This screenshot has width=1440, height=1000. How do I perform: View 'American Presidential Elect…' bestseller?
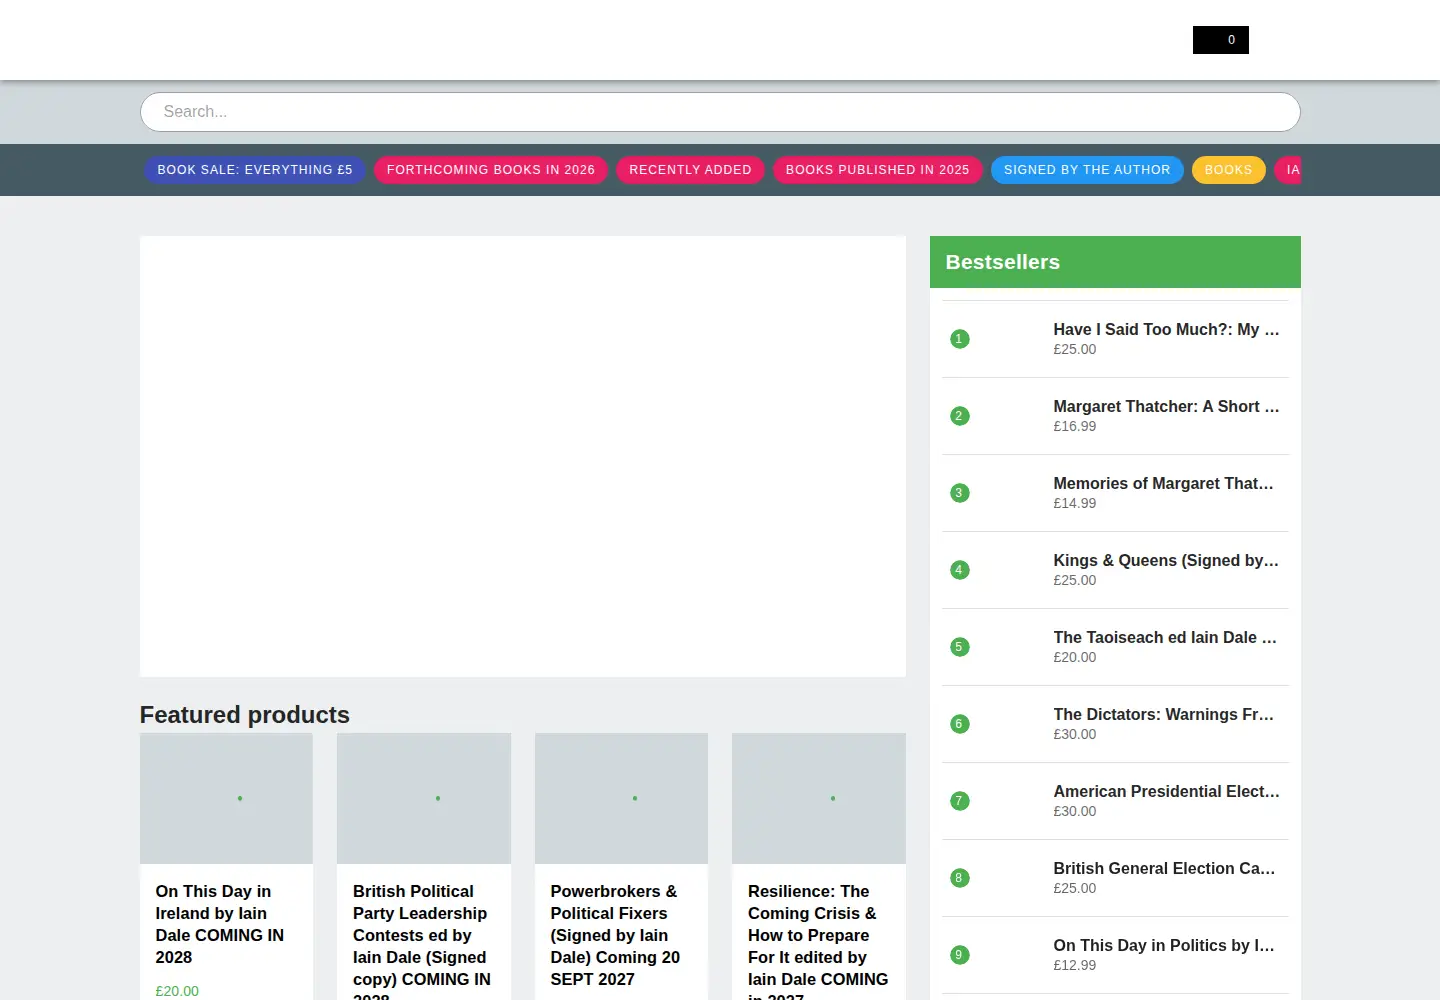coord(1166,792)
